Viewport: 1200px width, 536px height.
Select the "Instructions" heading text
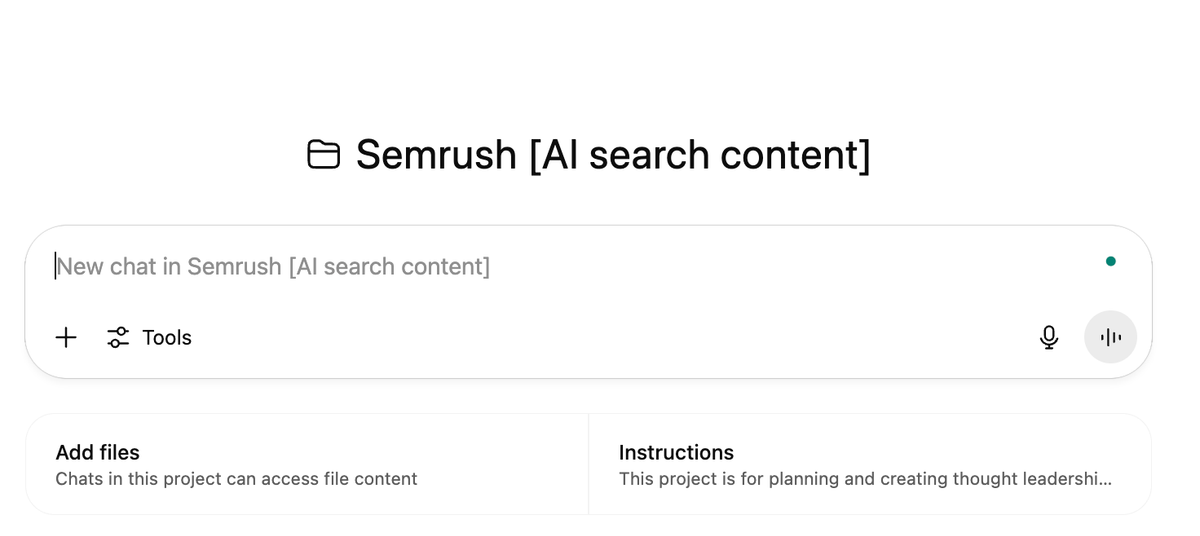pos(676,452)
